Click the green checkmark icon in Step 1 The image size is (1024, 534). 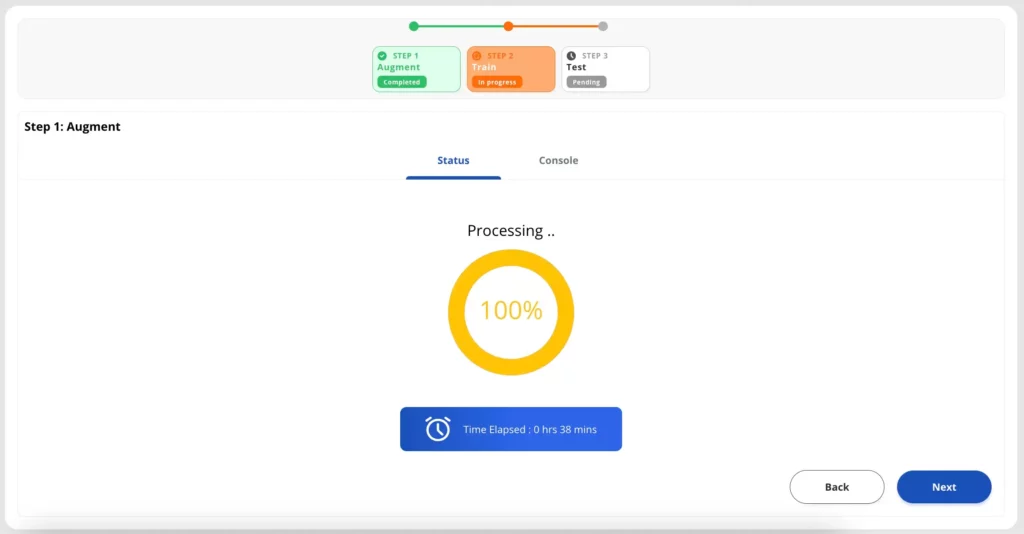(x=382, y=56)
